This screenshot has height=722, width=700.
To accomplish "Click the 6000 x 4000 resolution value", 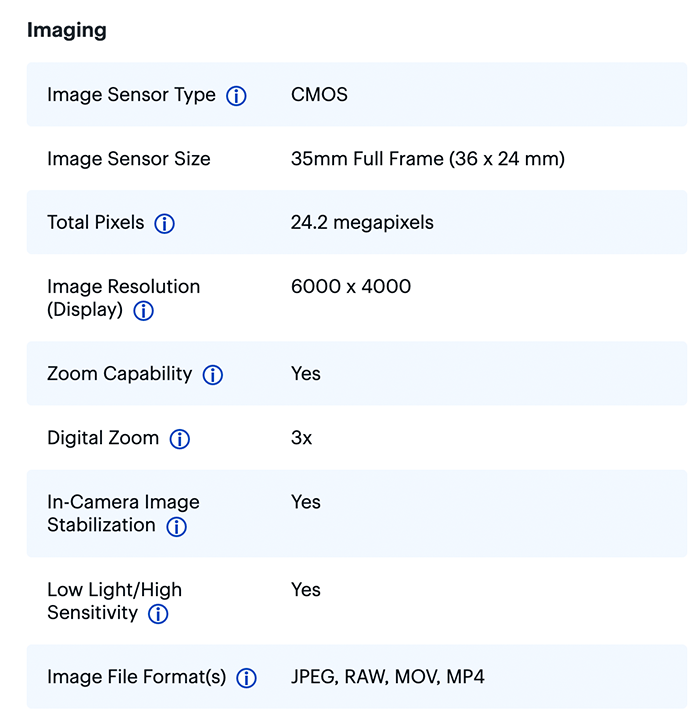I will click(350, 287).
